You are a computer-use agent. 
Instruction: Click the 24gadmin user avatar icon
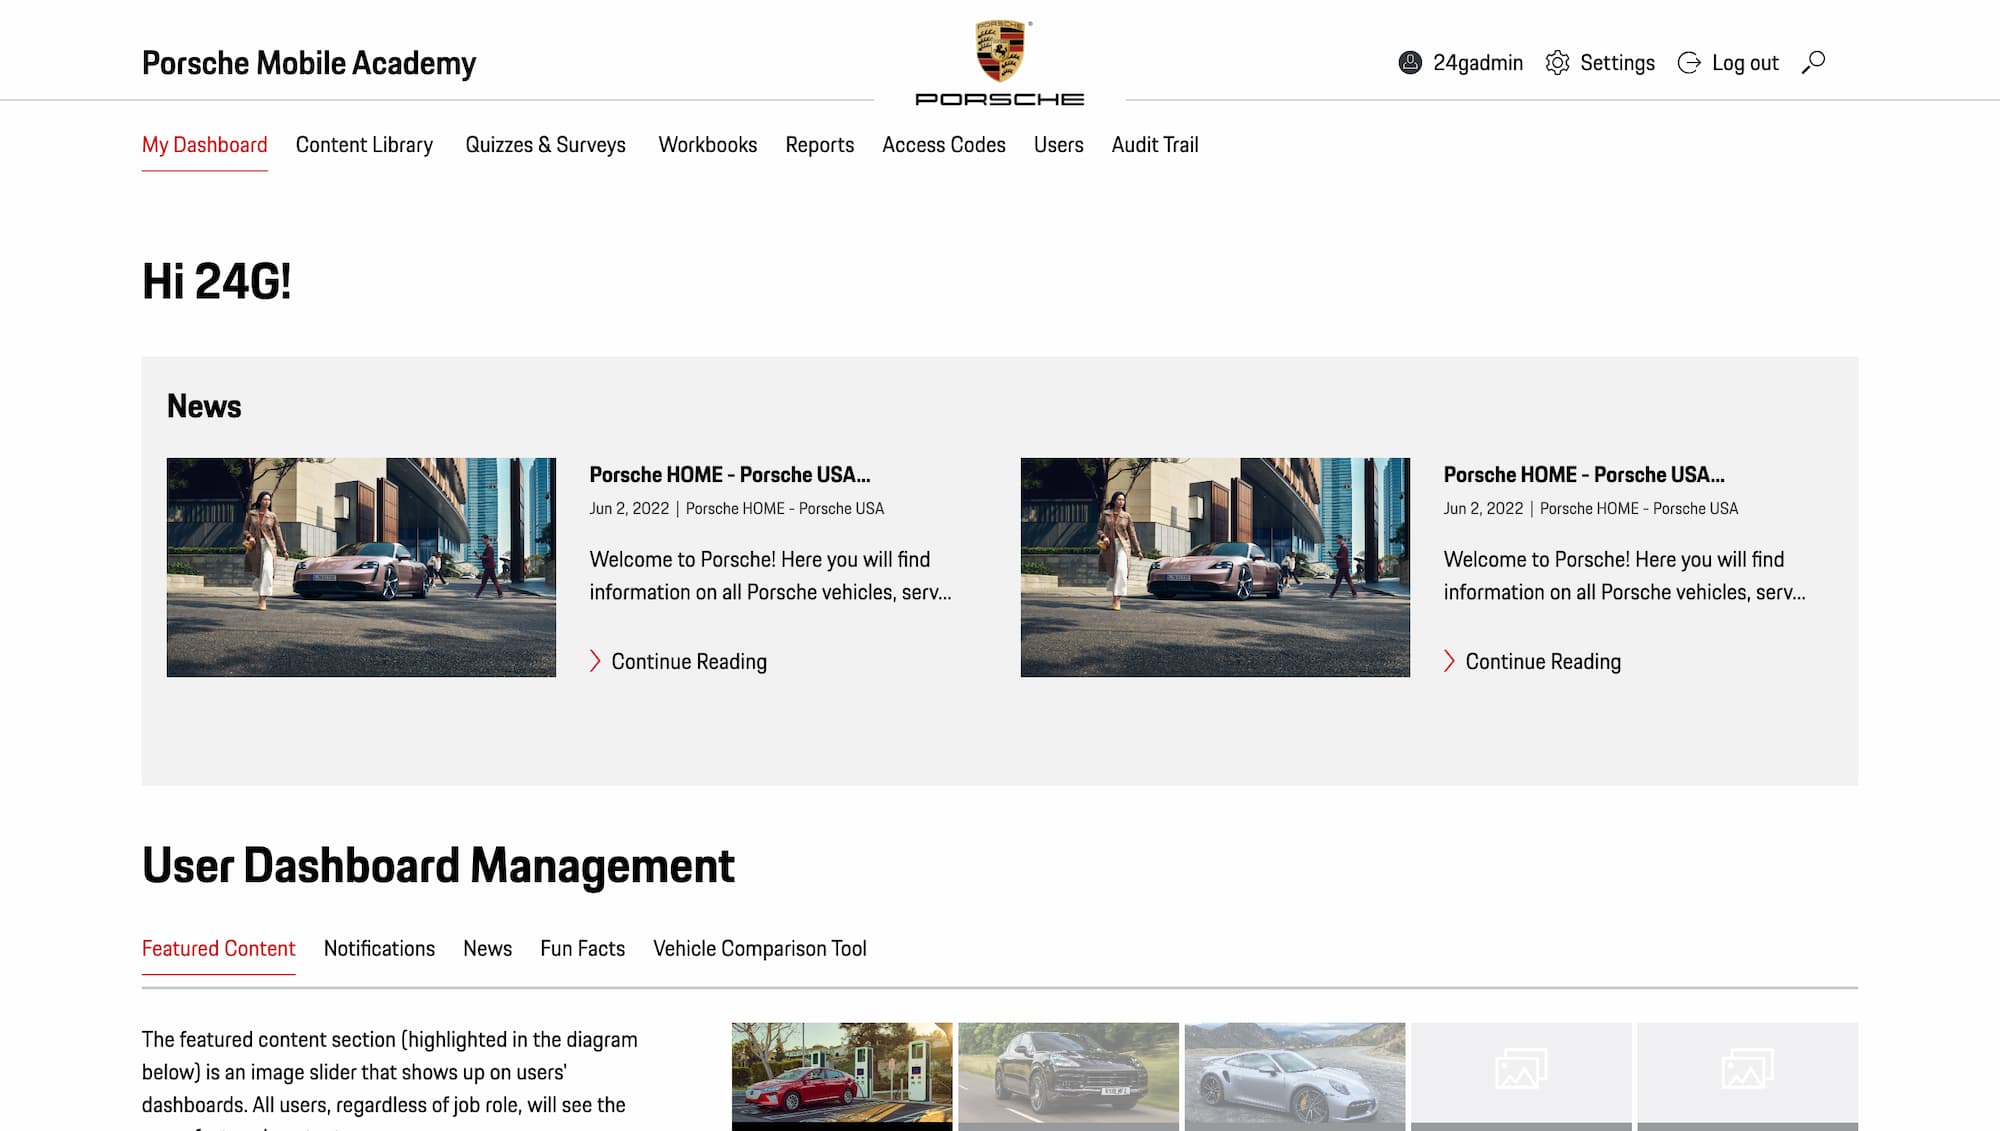(1410, 63)
